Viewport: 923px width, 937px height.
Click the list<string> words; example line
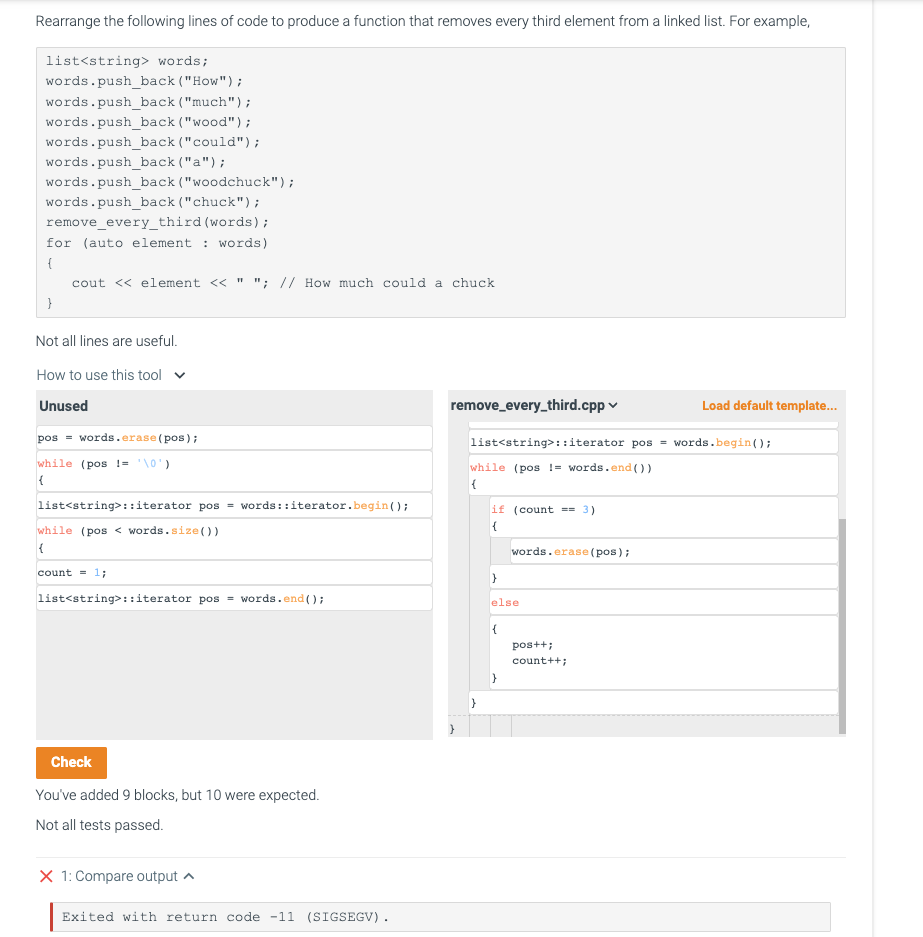click(127, 61)
